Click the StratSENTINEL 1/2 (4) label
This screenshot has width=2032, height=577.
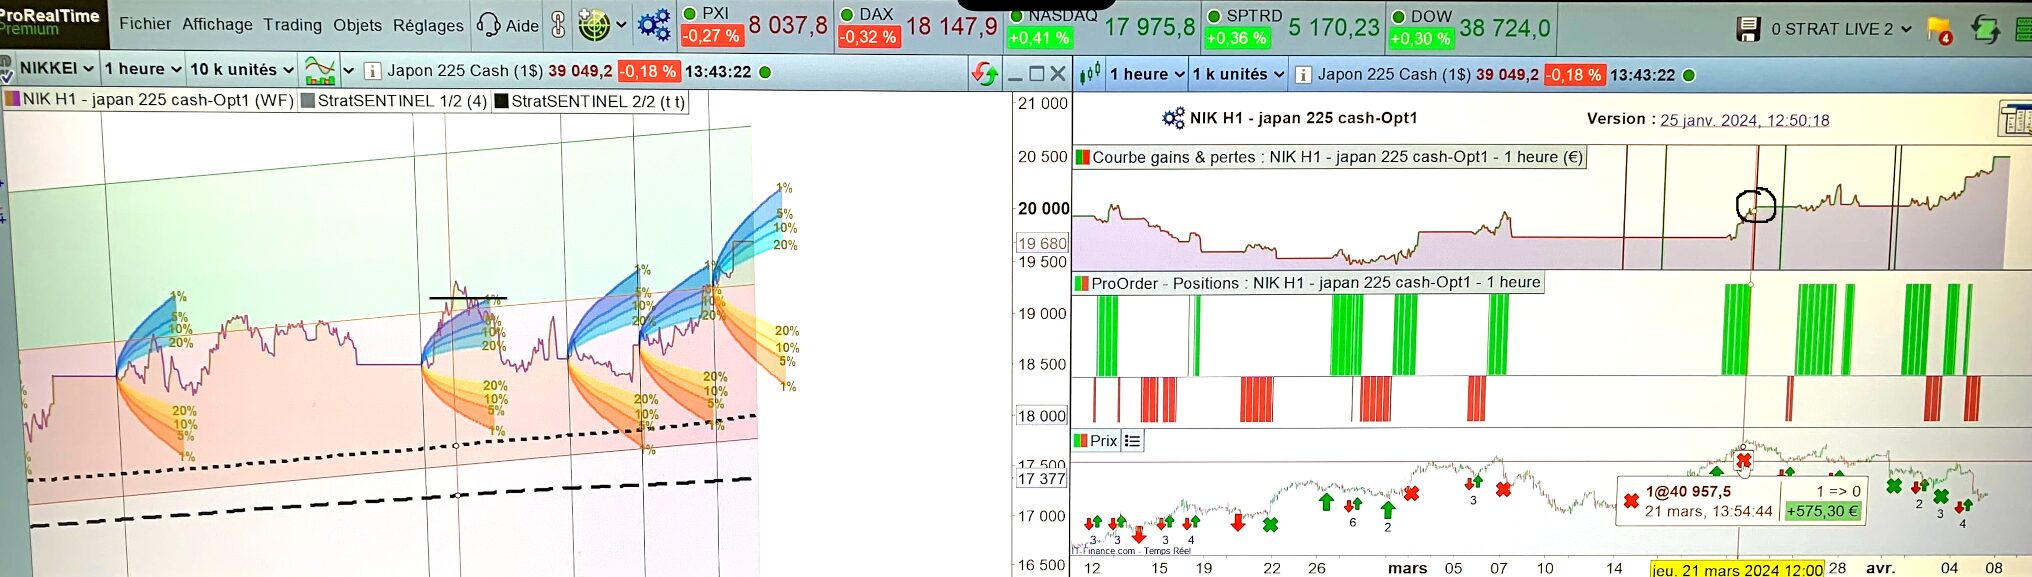[x=402, y=101]
